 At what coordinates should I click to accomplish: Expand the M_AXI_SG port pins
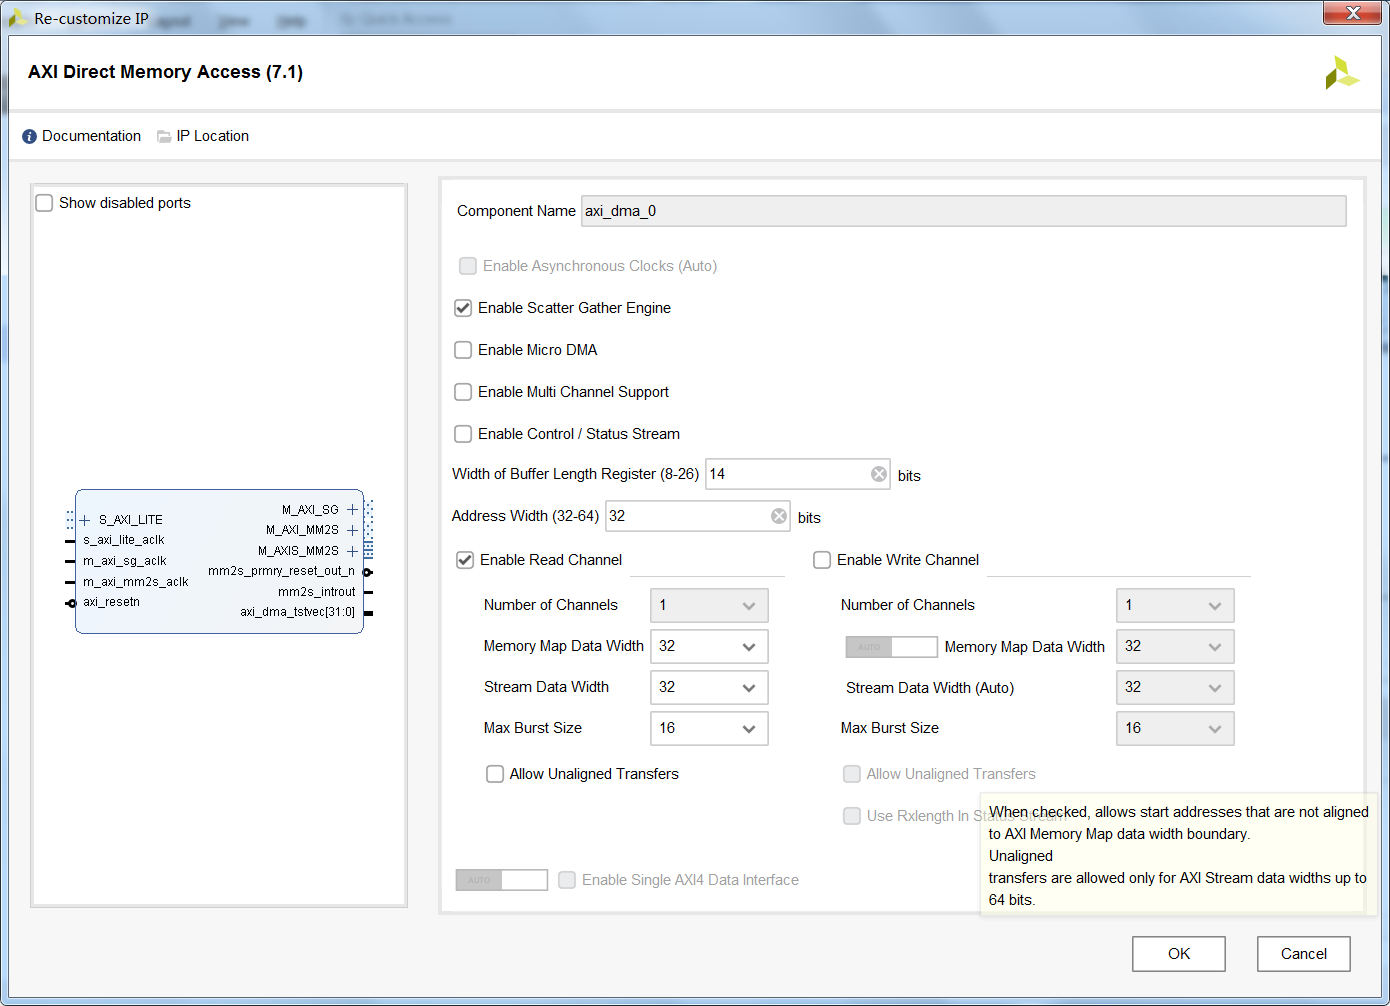point(352,509)
